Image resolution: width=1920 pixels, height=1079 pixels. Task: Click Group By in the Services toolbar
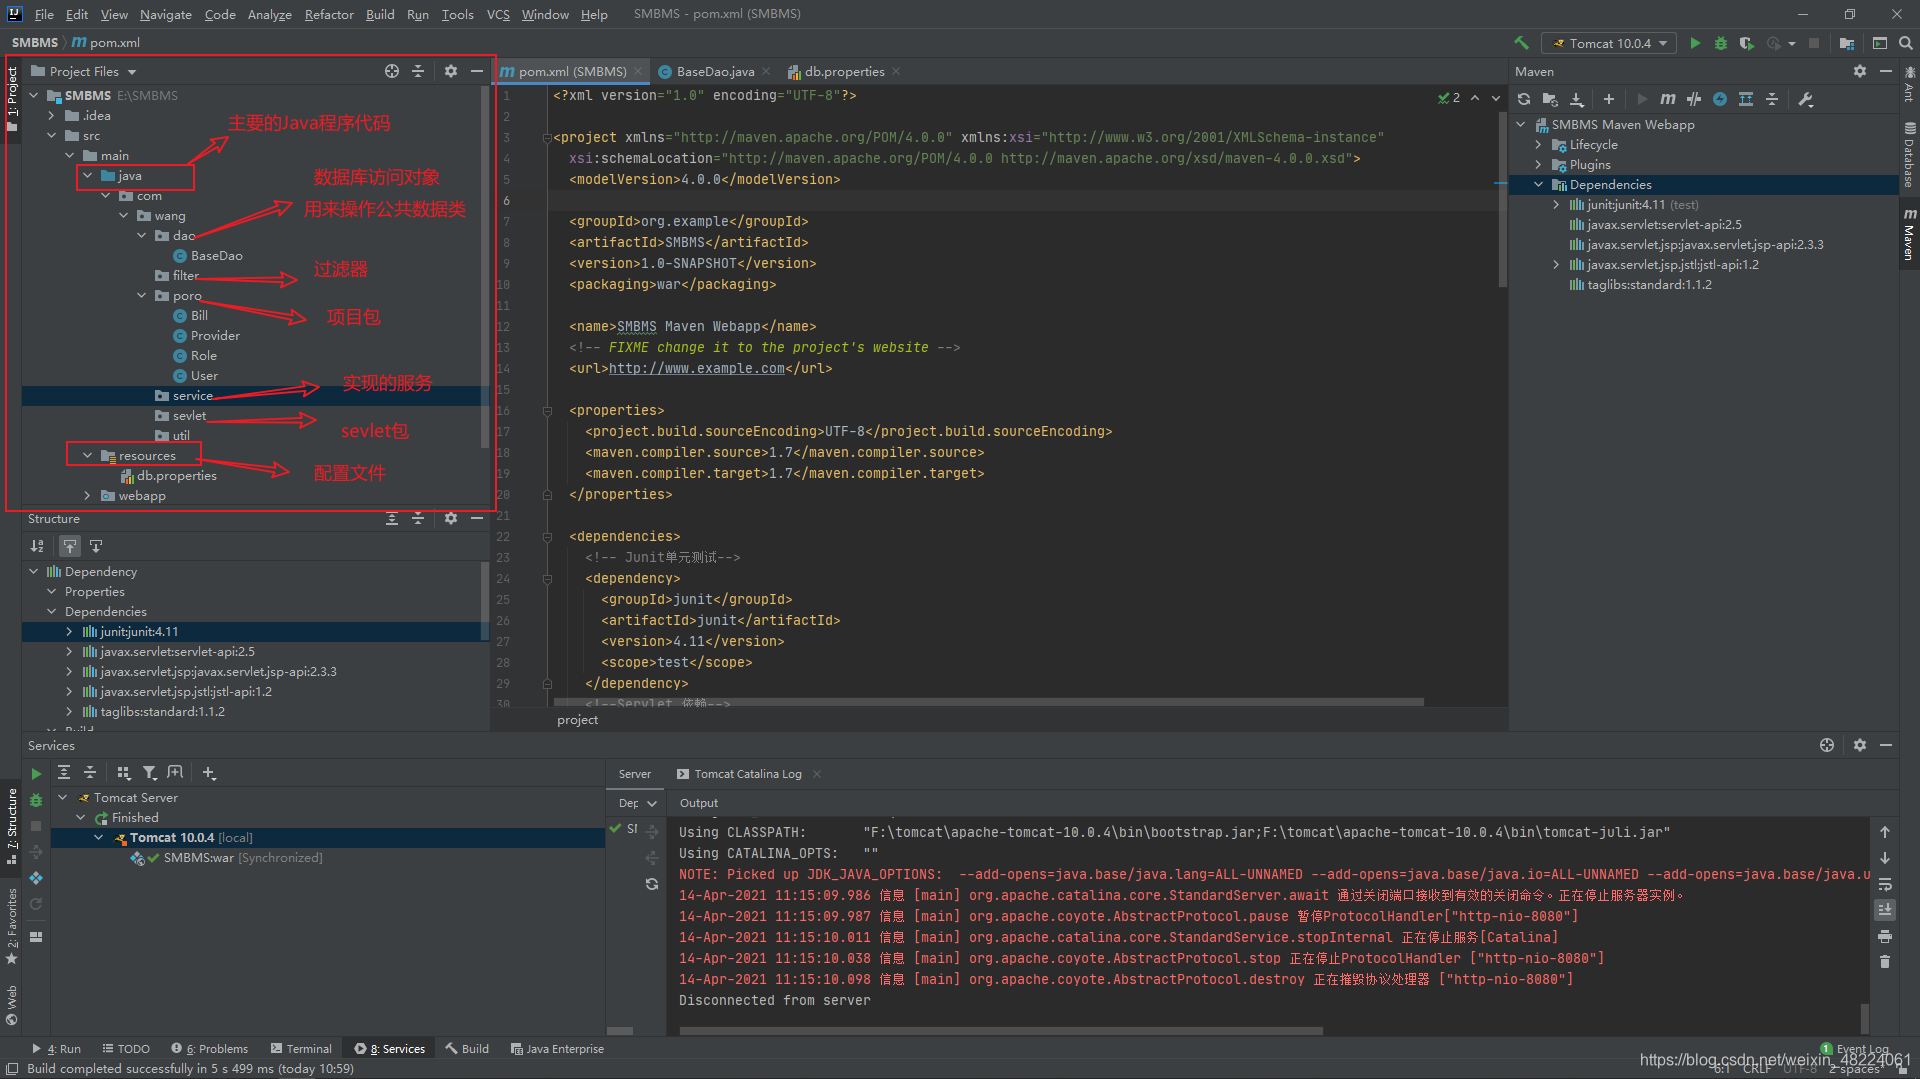pyautogui.click(x=123, y=772)
